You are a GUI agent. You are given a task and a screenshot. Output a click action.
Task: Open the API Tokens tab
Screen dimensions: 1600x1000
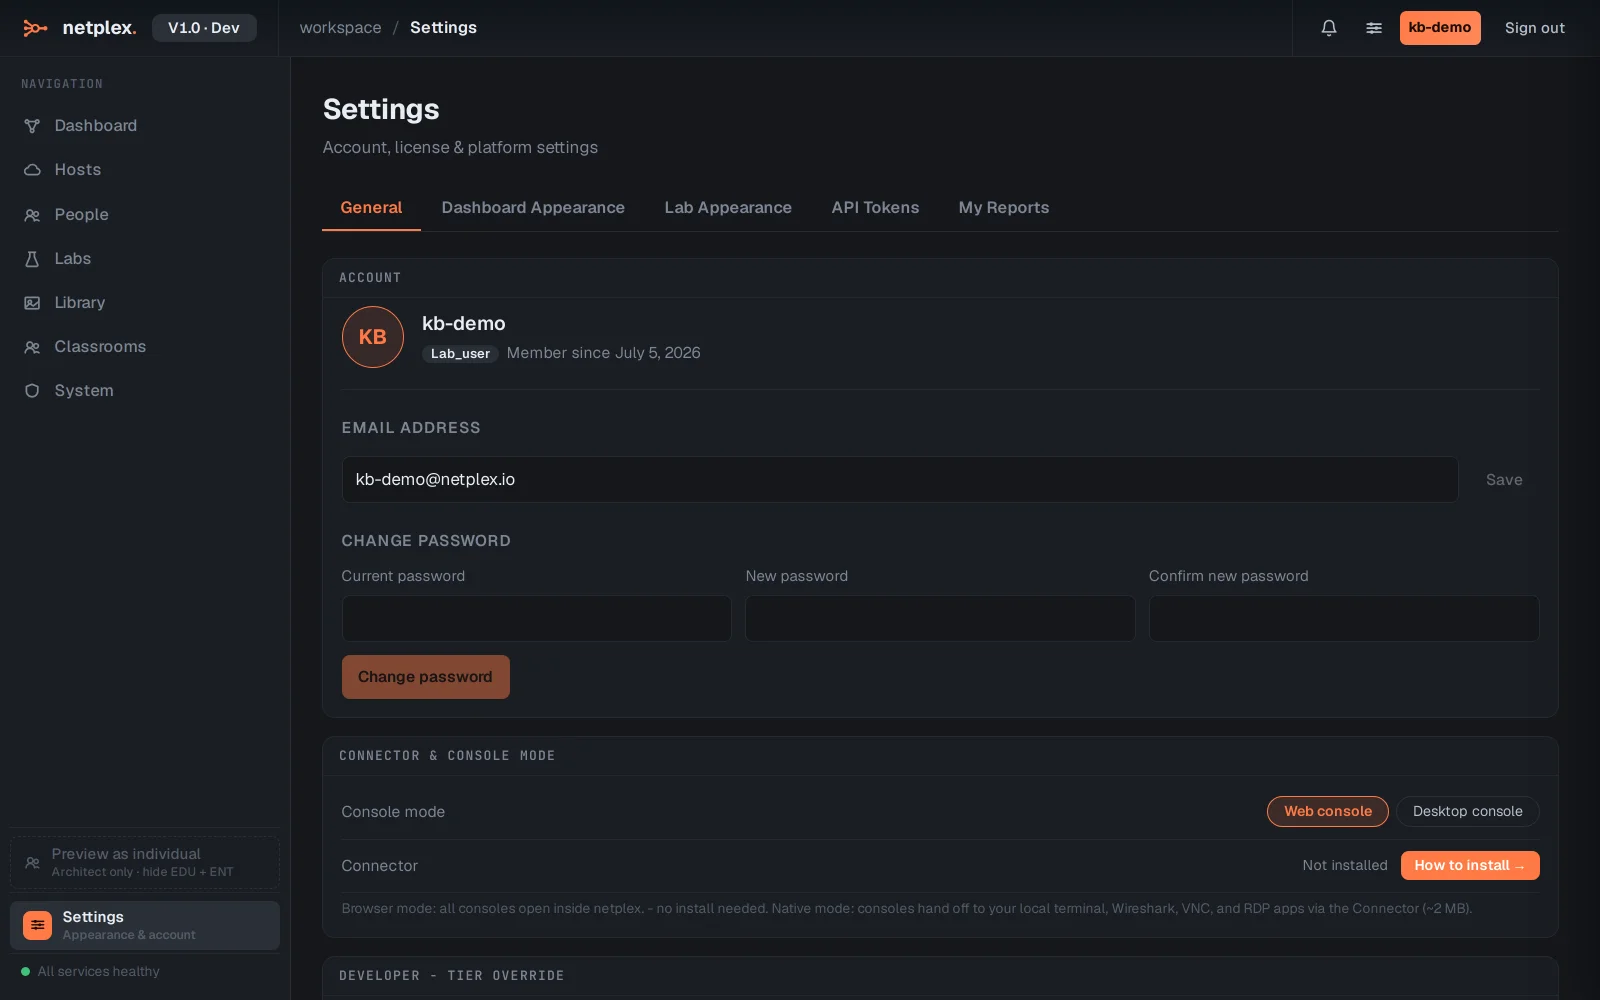tap(875, 208)
